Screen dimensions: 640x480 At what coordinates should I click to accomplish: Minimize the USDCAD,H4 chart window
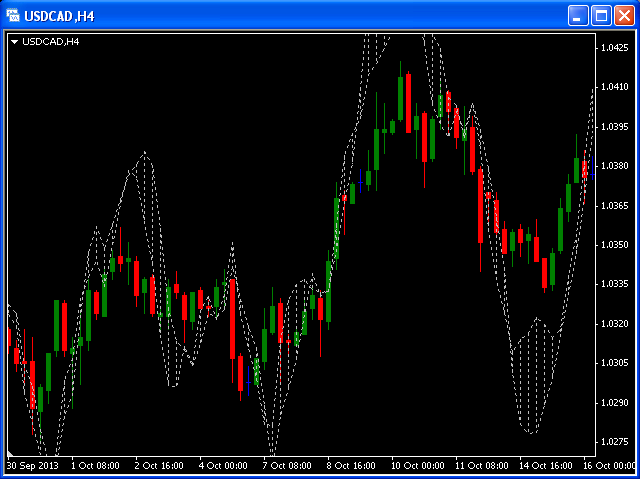coord(578,16)
